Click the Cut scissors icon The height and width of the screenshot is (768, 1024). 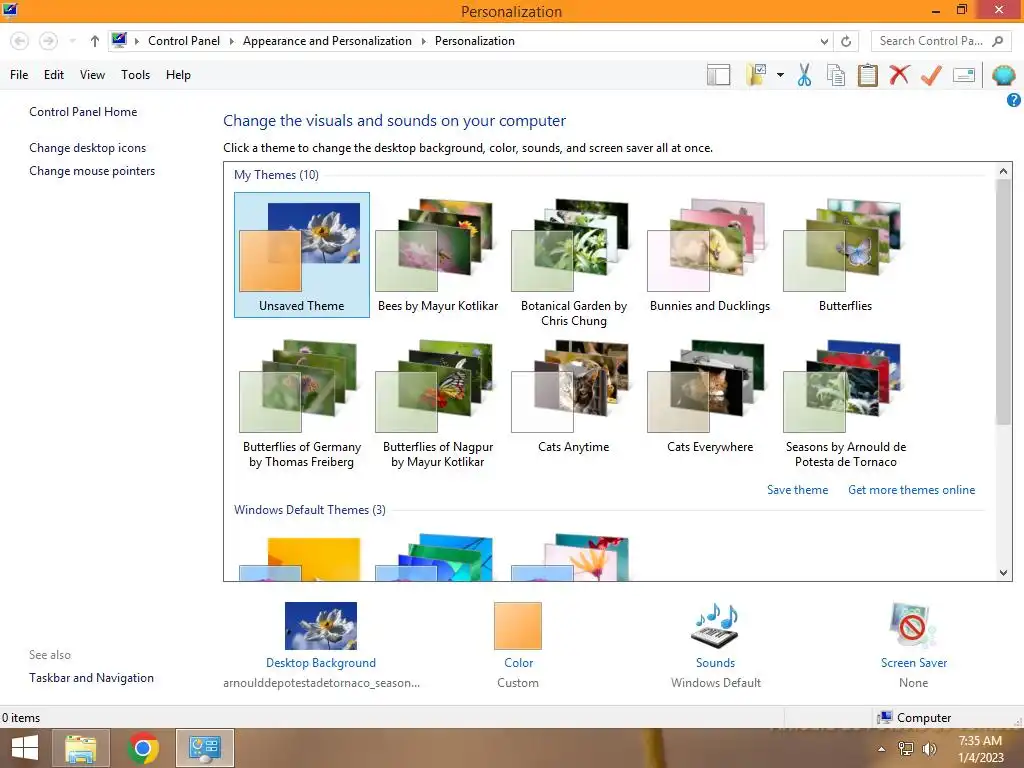click(x=804, y=75)
